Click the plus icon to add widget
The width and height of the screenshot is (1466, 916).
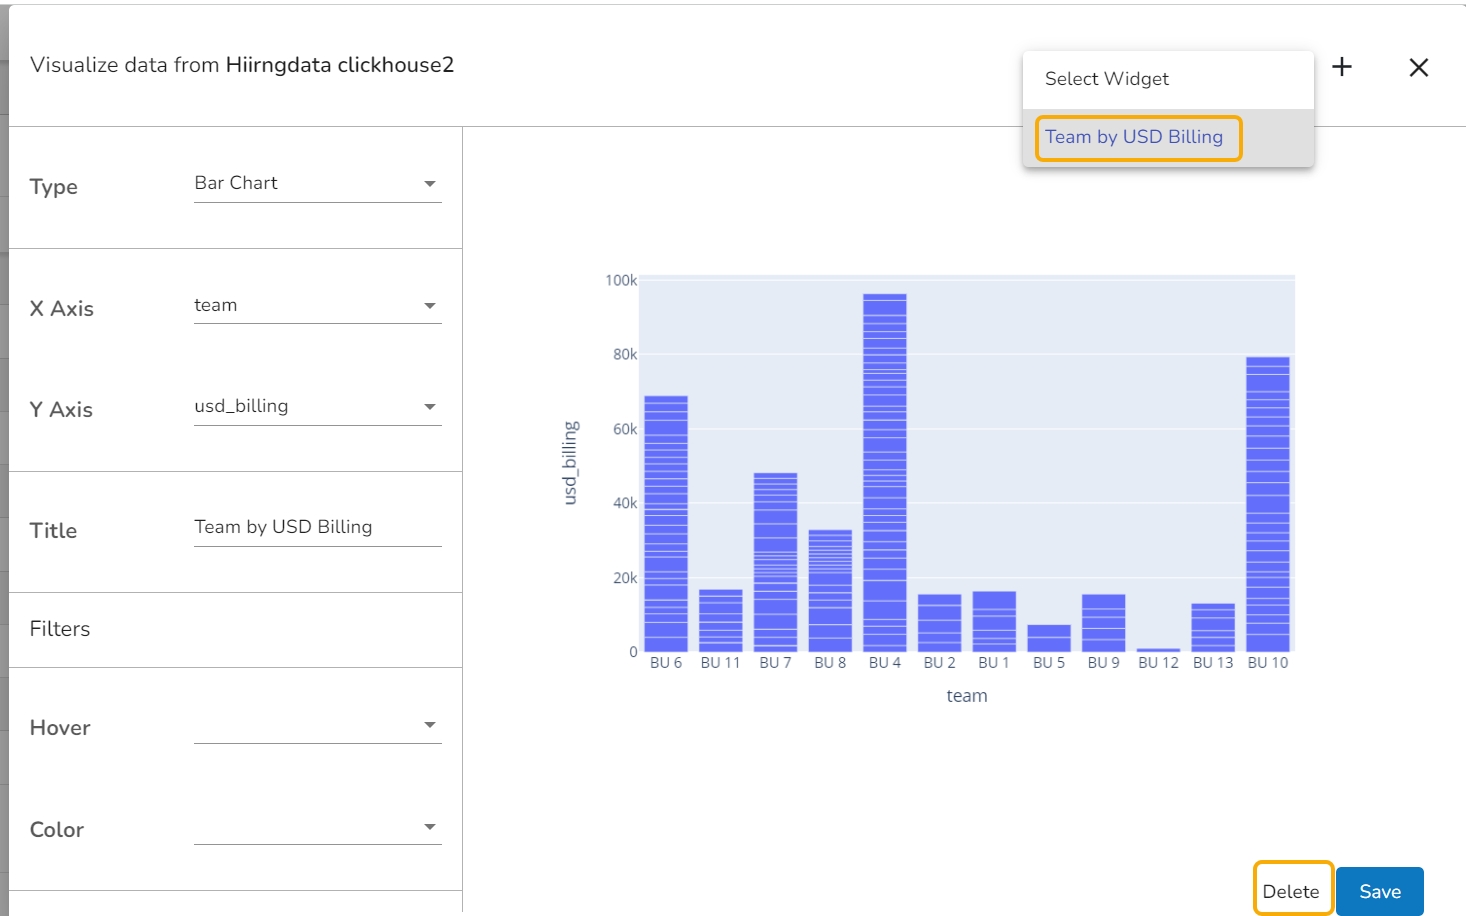click(x=1342, y=67)
